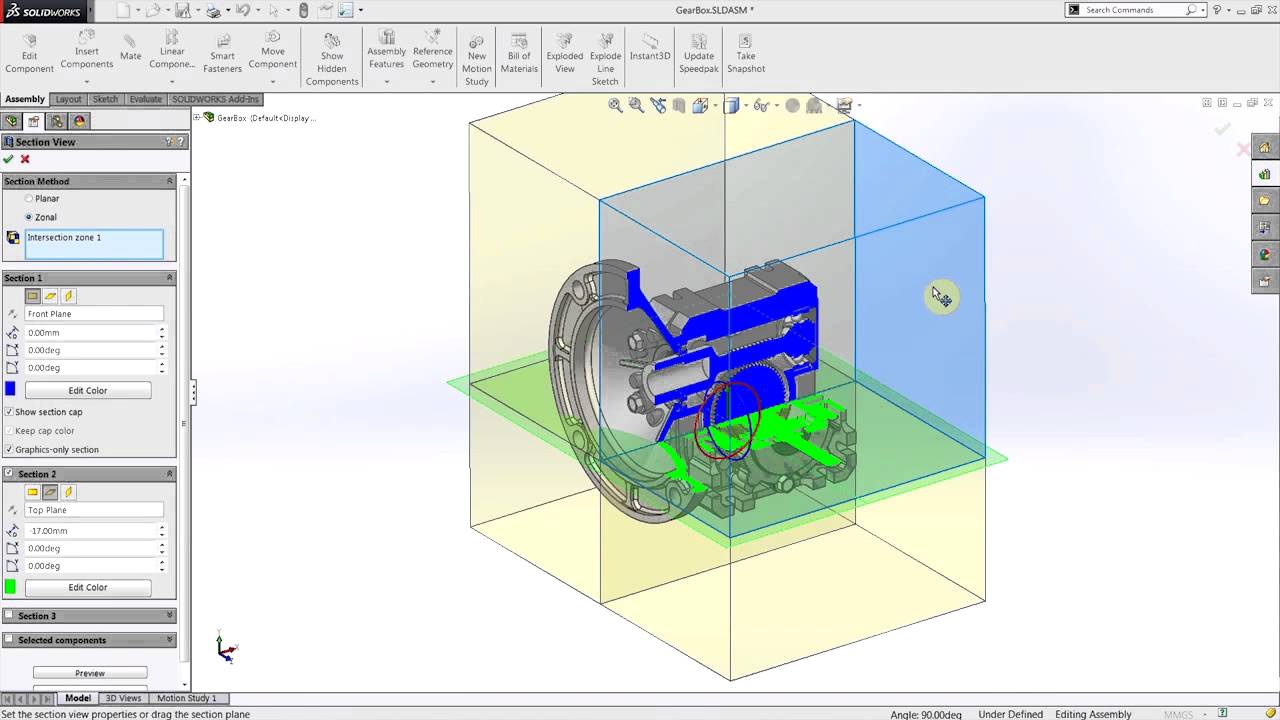
Task: Select Insert Components in ribbon
Action: (x=86, y=50)
